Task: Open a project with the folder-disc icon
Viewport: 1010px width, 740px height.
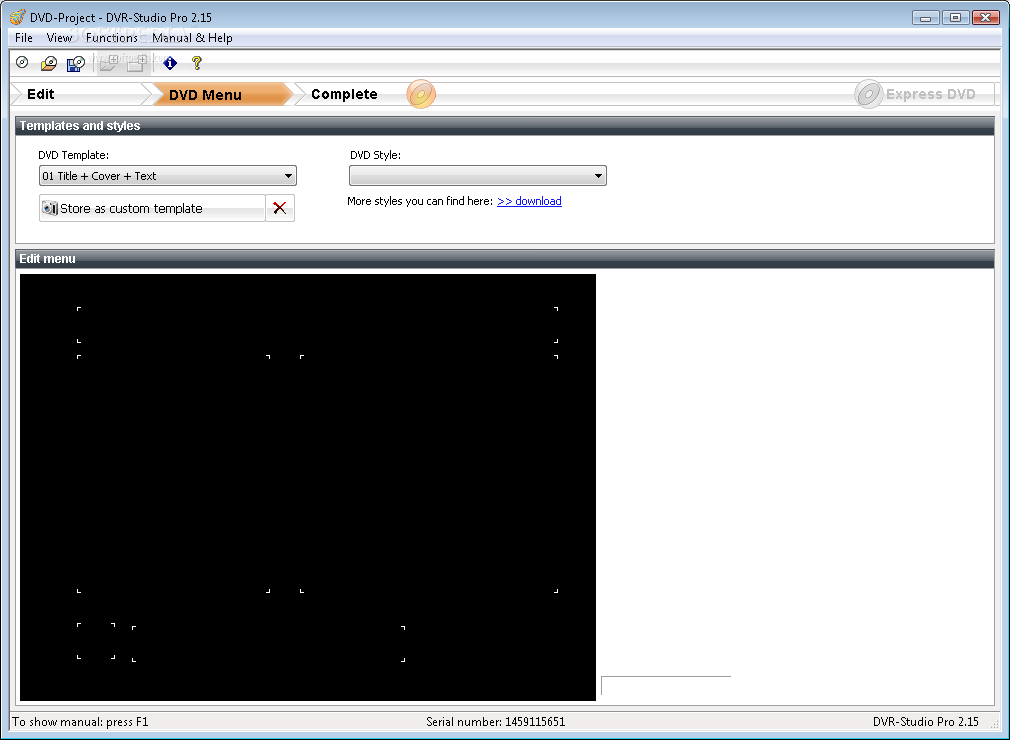Action: [48, 63]
